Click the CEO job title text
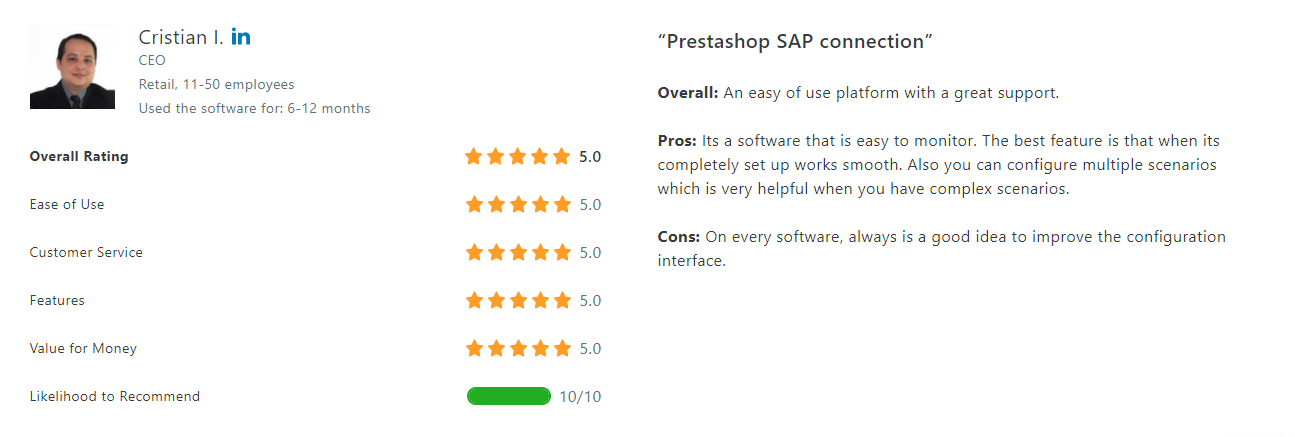The image size is (1295, 437). click(x=152, y=61)
